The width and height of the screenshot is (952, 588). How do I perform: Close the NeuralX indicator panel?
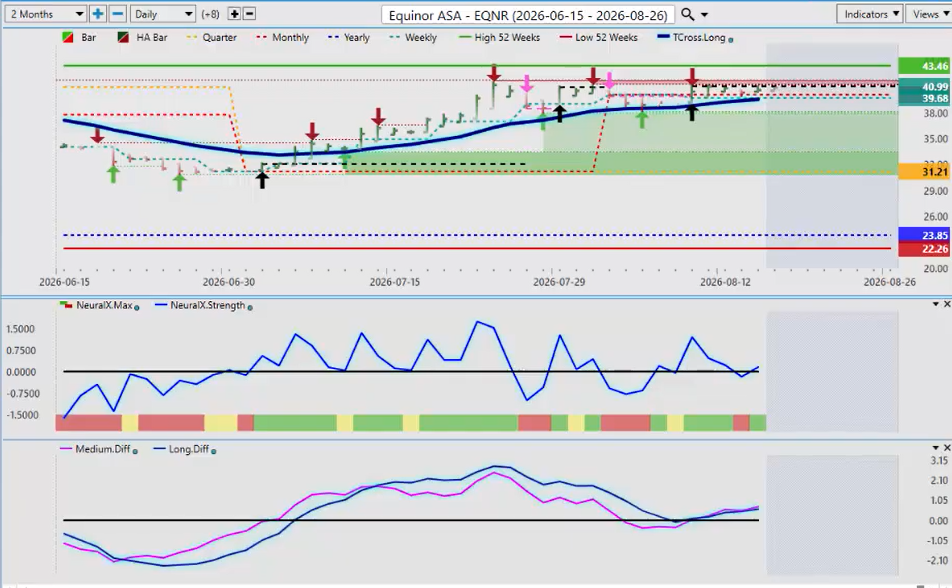[x=947, y=304]
